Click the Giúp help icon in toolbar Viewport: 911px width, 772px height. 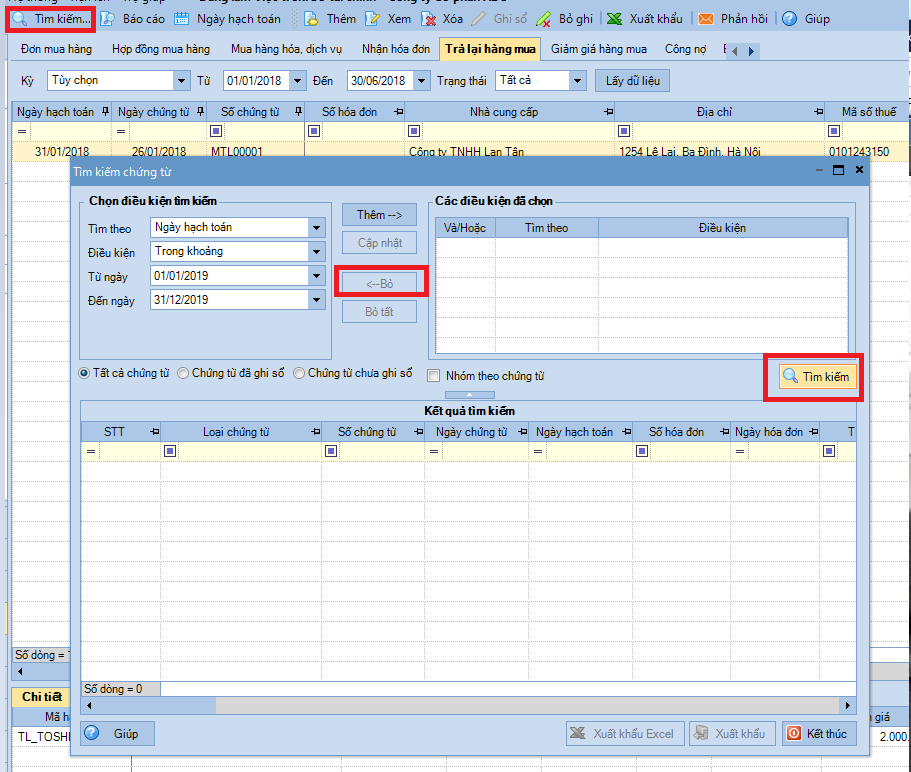click(x=790, y=19)
